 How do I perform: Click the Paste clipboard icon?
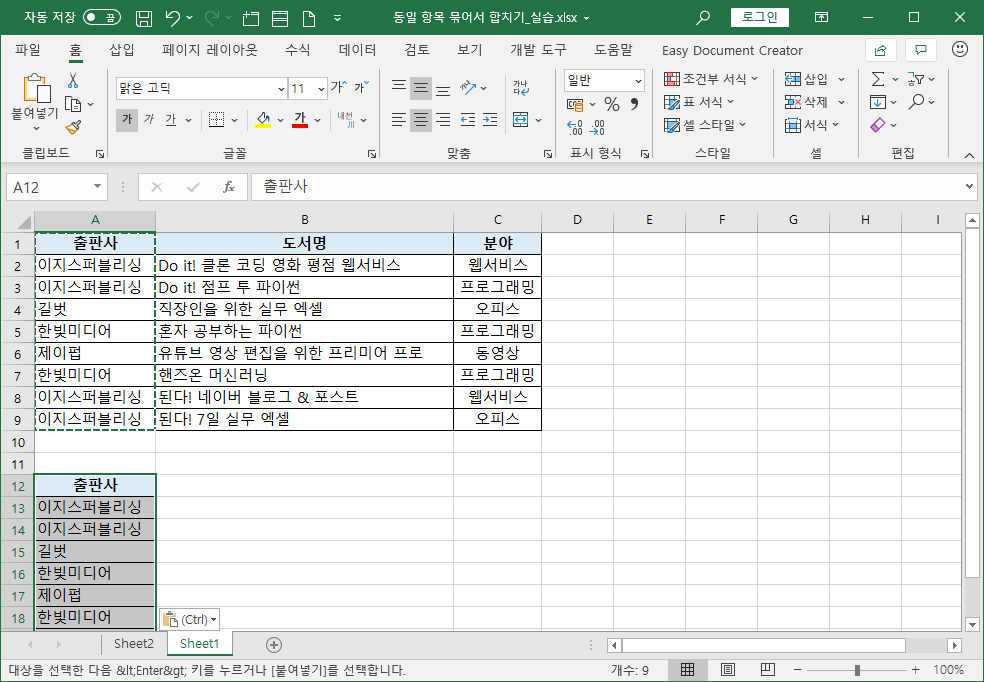tap(36, 88)
